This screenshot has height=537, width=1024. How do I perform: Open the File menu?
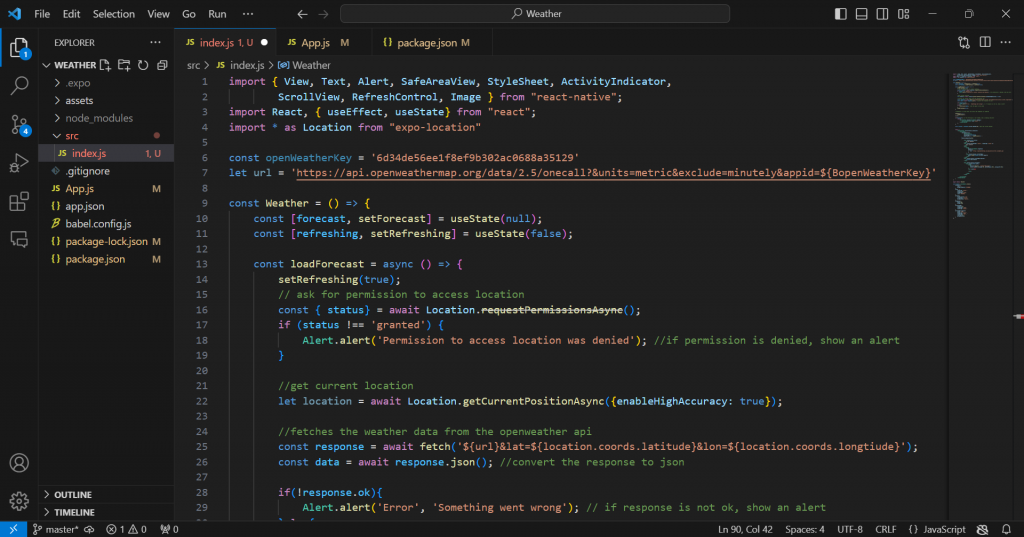point(42,14)
